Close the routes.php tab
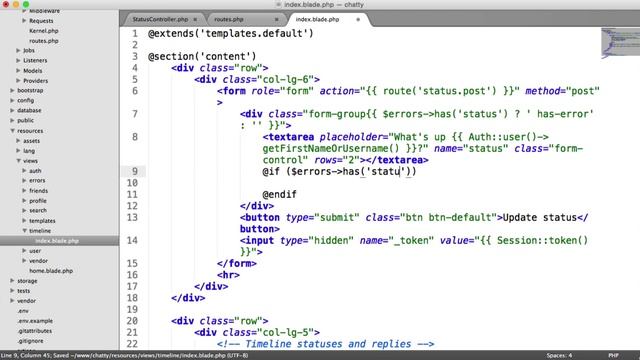640x360 pixels. tap(276, 19)
